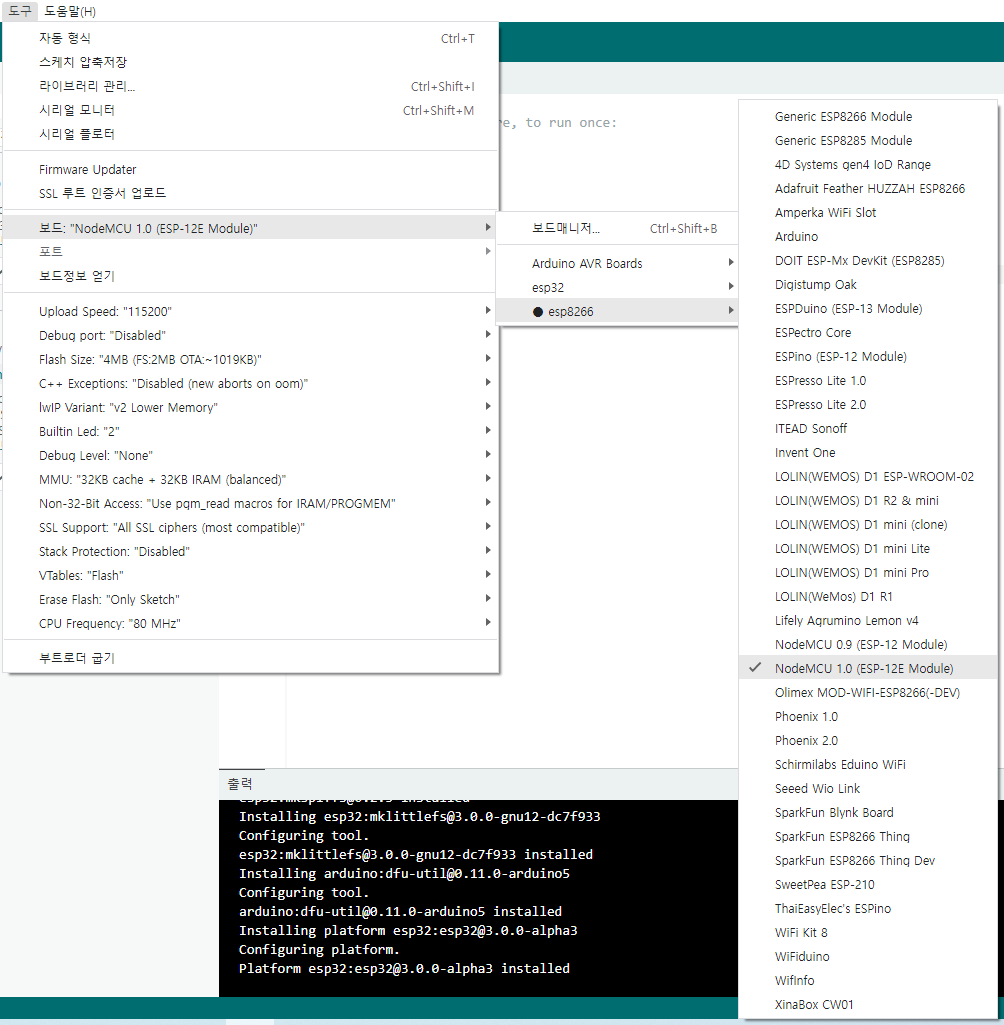The width and height of the screenshot is (1004, 1025).
Task: Expand Non-32-Bit Access submenu
Action: 251,503
